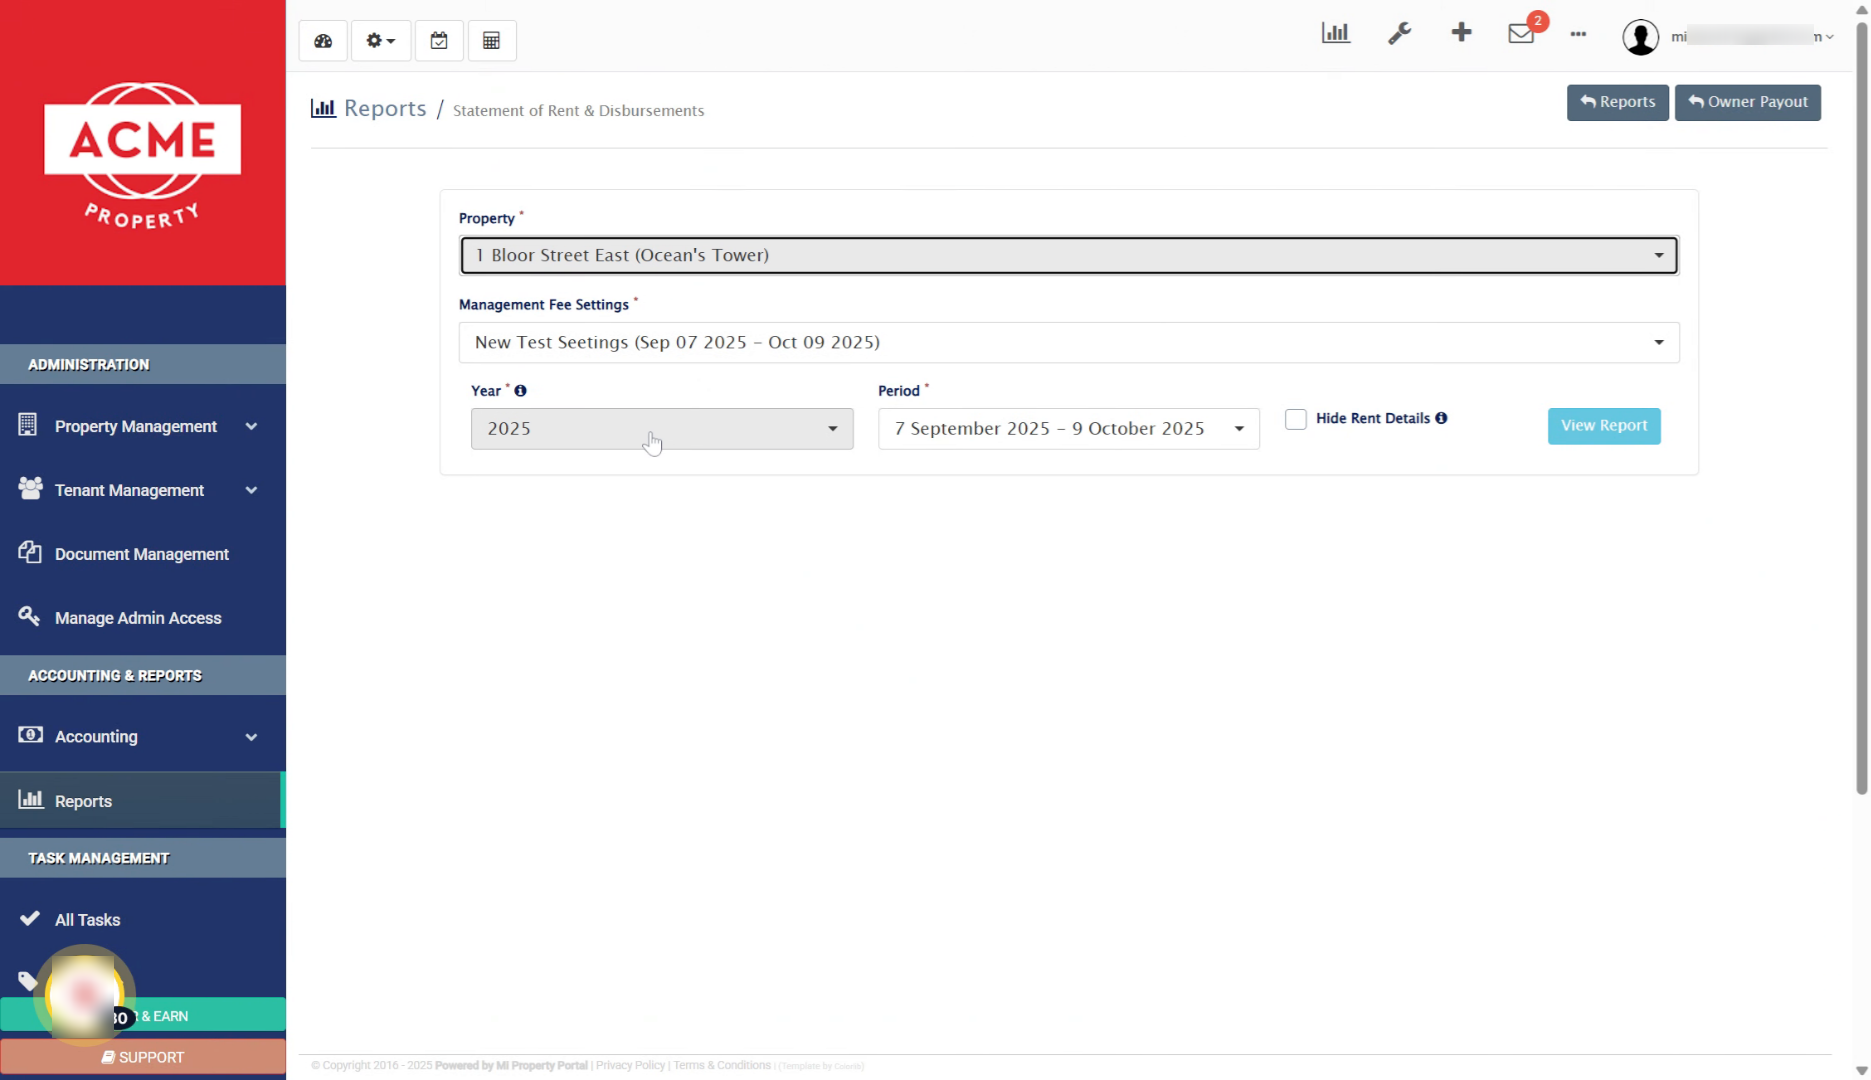Click the Manage Admin Access key icon
This screenshot has height=1080, width=1871.
29,616
